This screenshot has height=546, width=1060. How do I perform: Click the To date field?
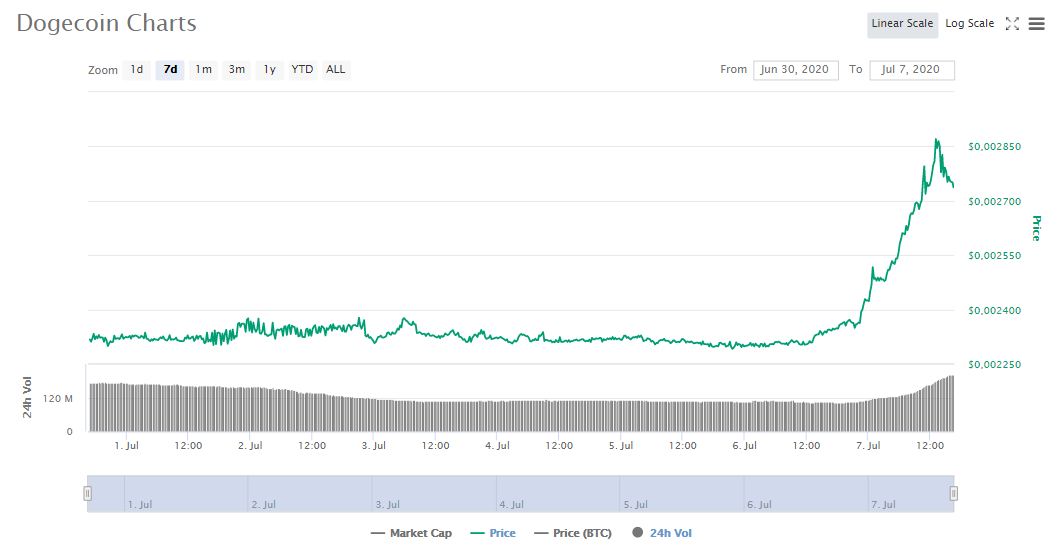click(x=911, y=70)
